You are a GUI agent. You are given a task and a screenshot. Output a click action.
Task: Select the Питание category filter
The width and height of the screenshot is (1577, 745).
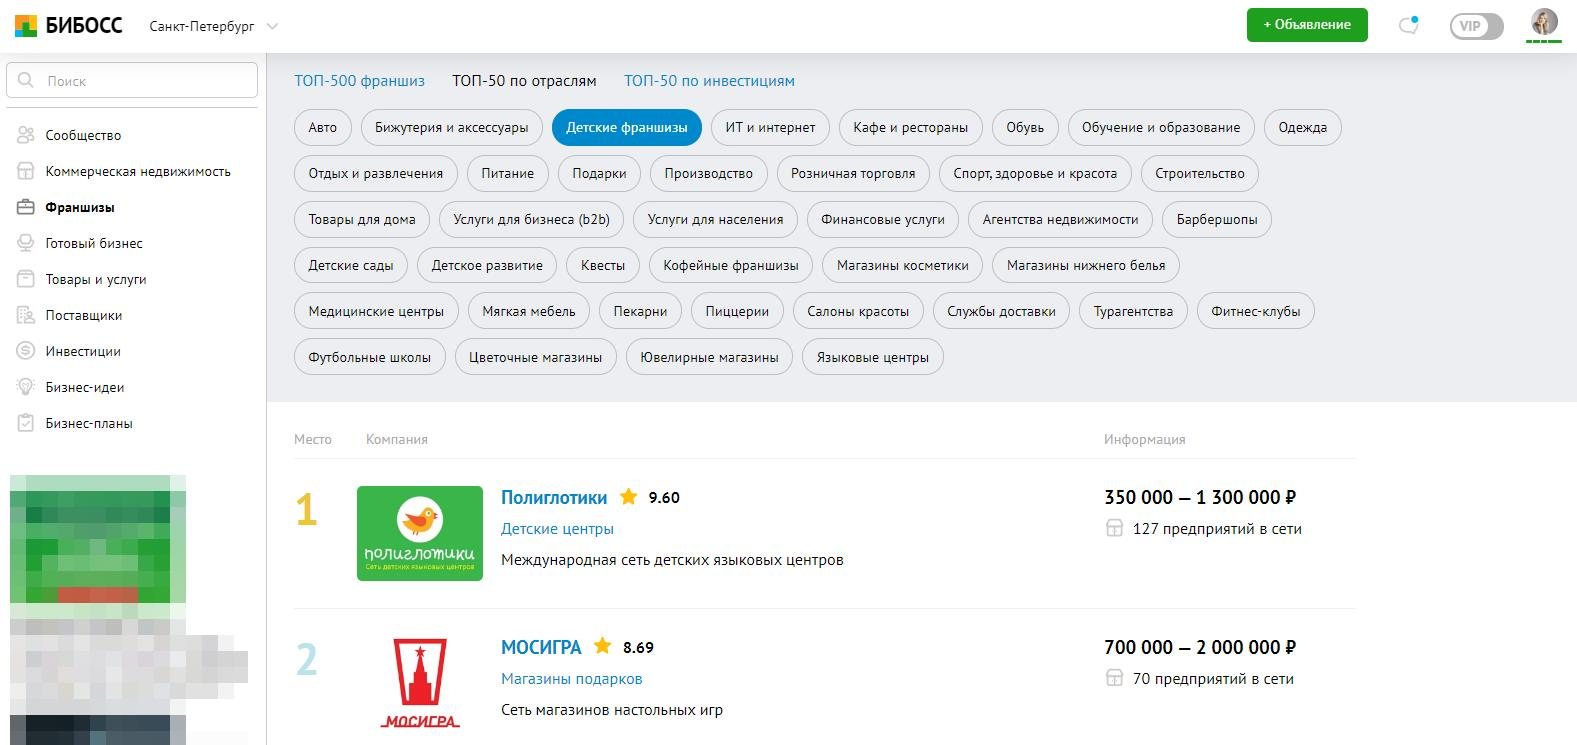[x=508, y=173]
